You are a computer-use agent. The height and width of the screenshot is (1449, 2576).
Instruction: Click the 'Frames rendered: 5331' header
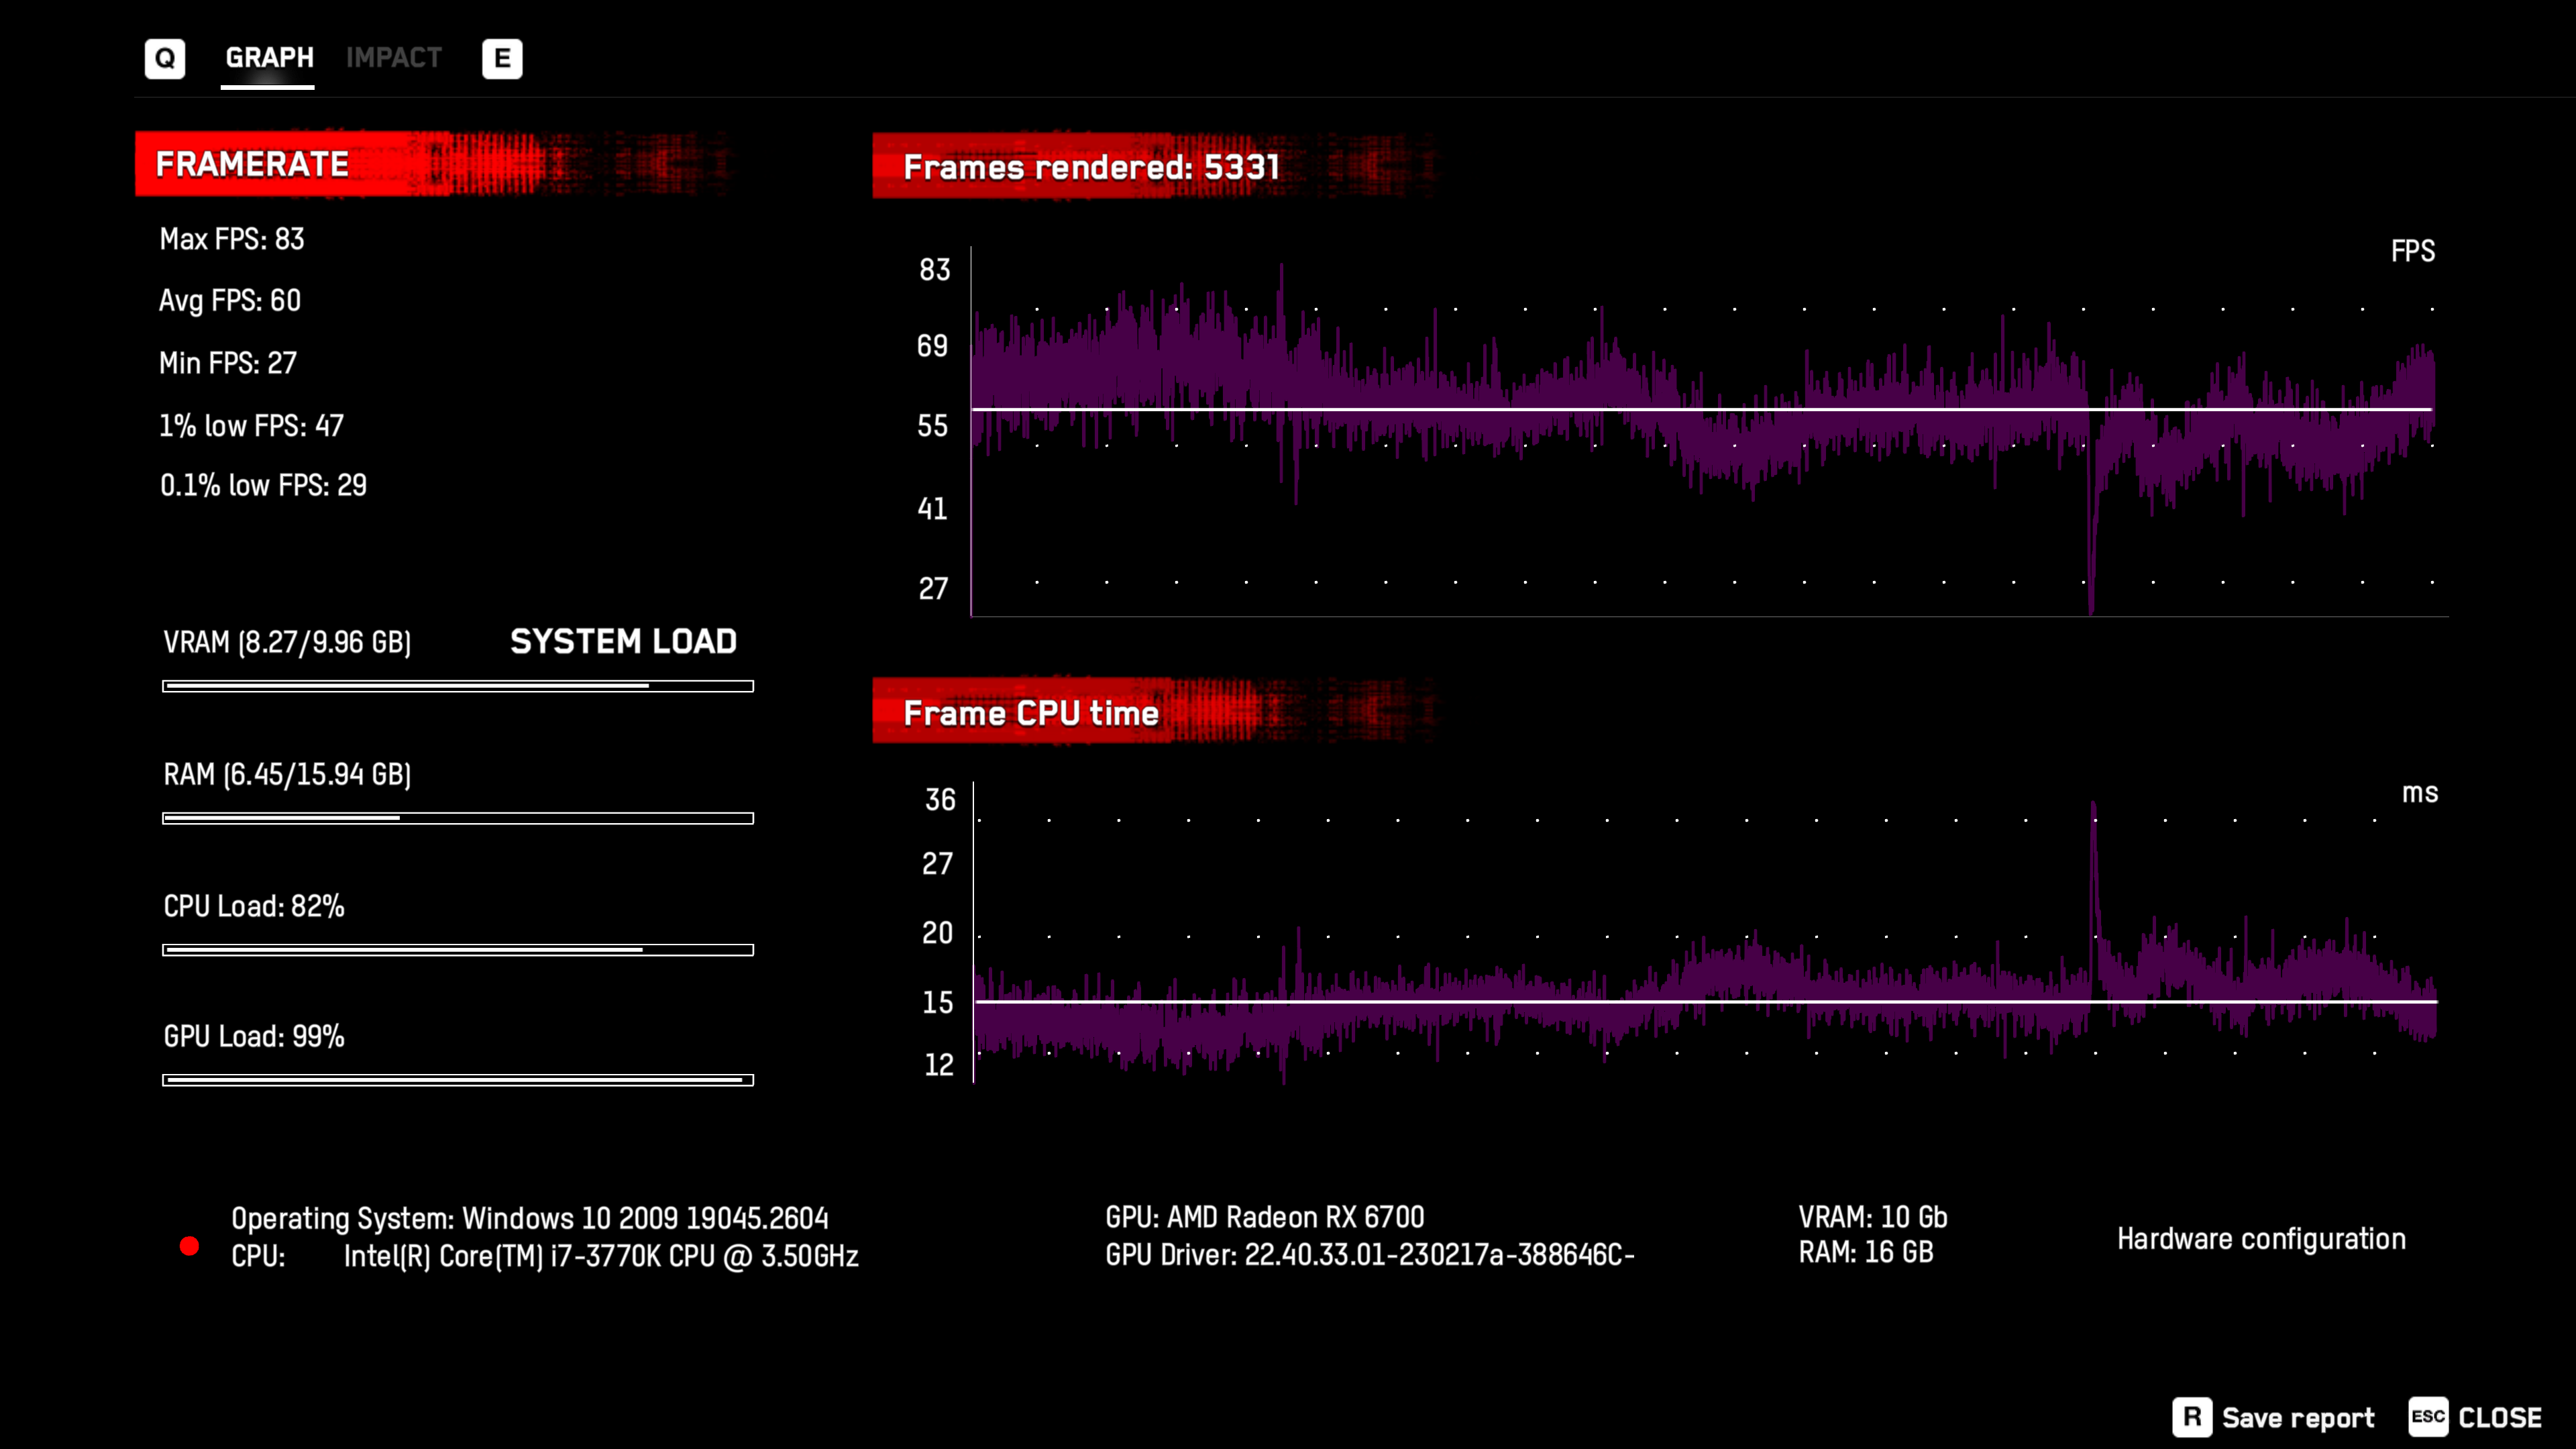click(x=1155, y=166)
